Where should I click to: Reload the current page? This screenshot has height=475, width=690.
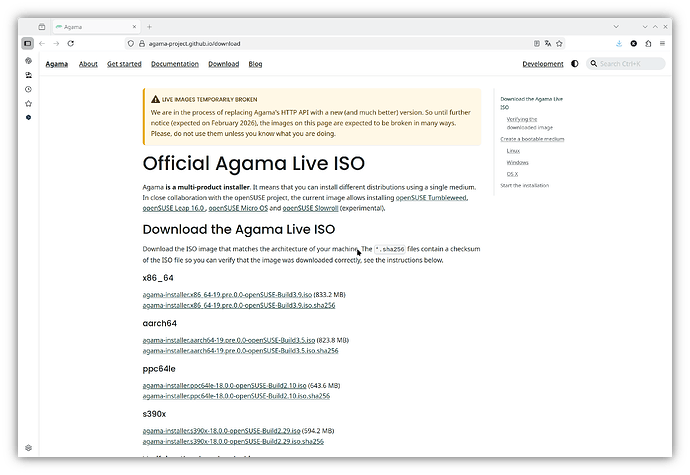[70, 44]
